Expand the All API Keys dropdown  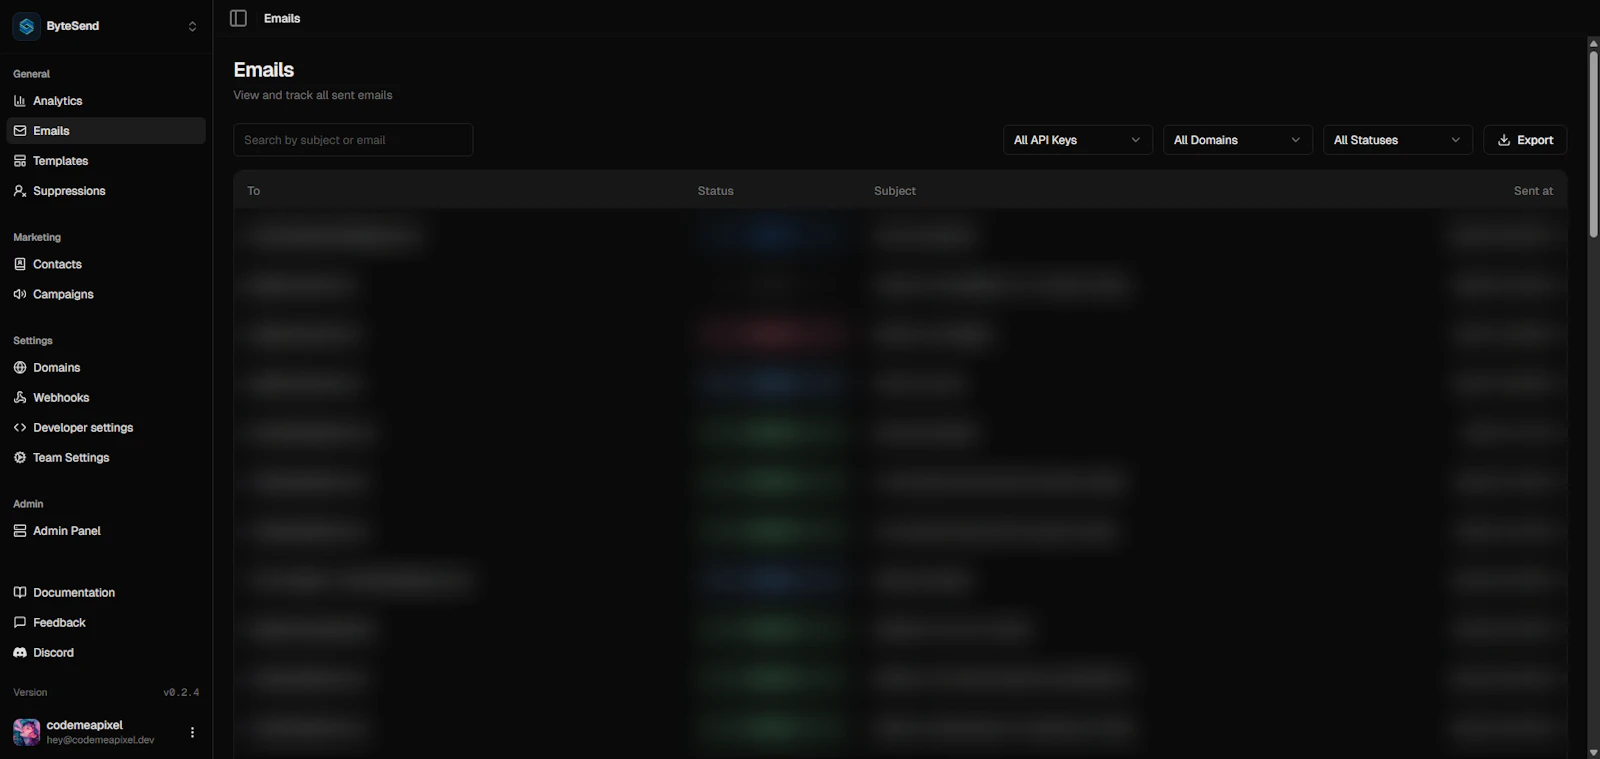[x=1077, y=140]
